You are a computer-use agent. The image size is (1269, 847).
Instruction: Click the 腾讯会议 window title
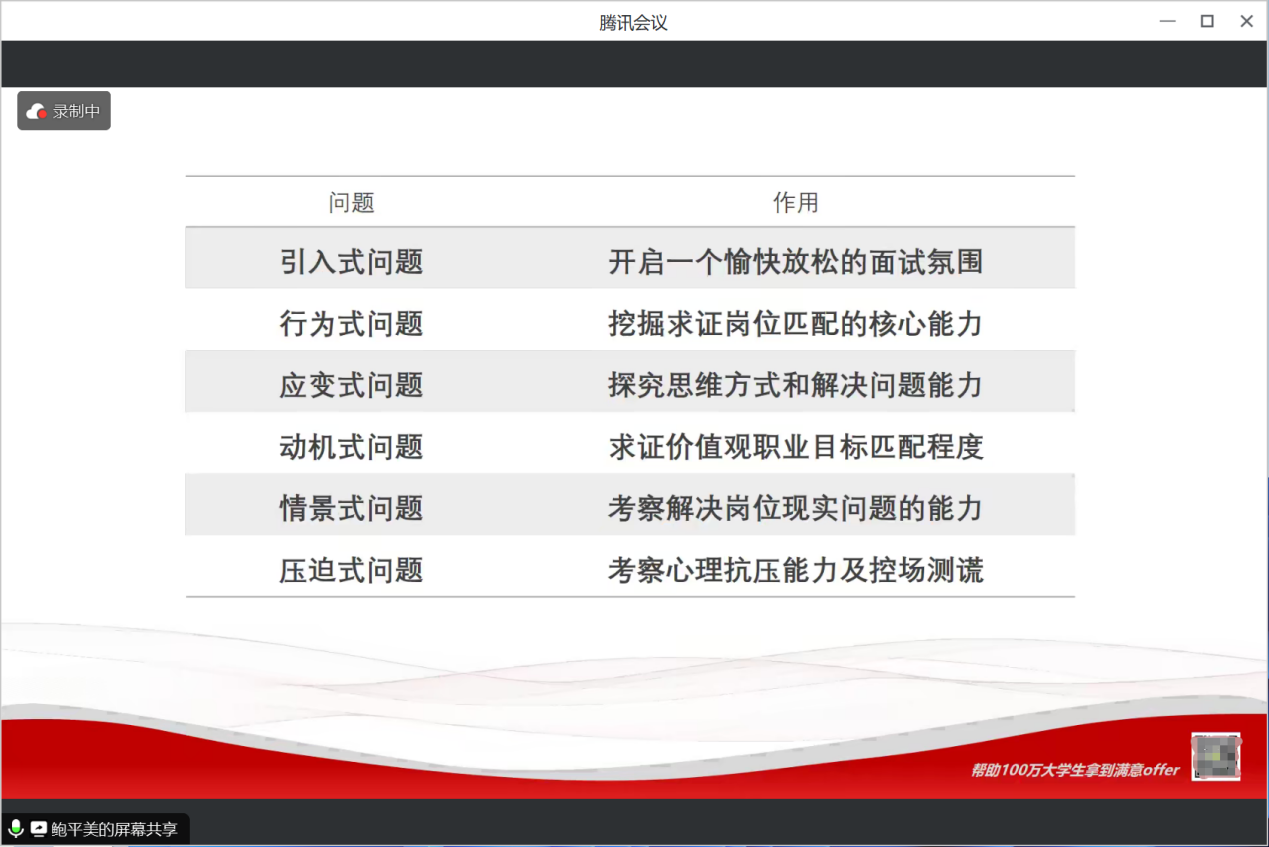(633, 22)
